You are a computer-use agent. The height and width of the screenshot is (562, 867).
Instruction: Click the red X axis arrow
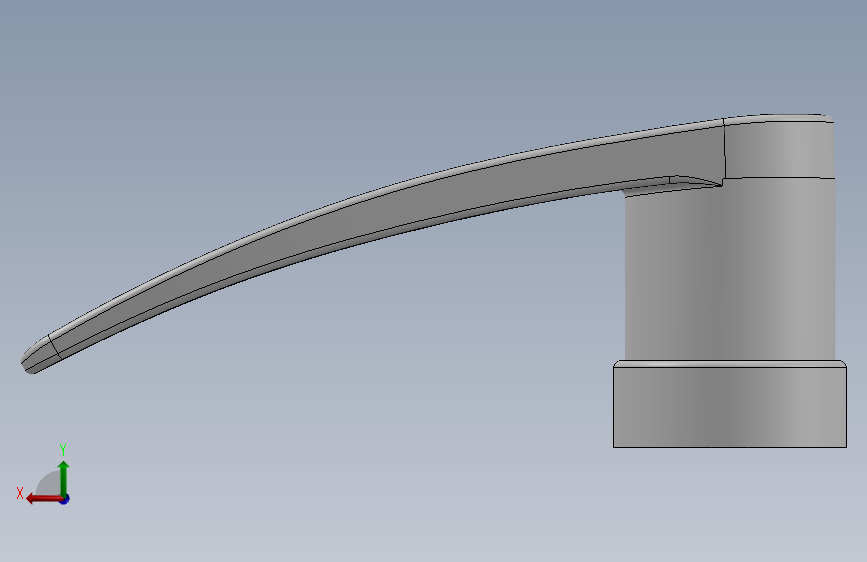[43, 499]
